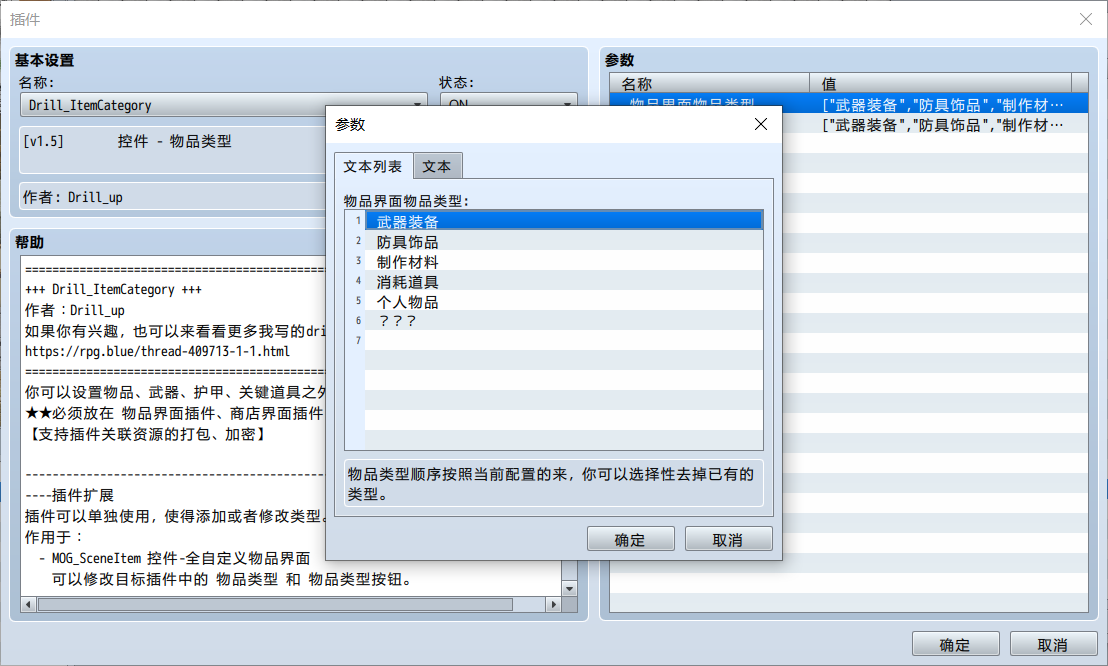This screenshot has height=666, width=1108.
Task: Select list entry 个人物品
Action: 564,301
